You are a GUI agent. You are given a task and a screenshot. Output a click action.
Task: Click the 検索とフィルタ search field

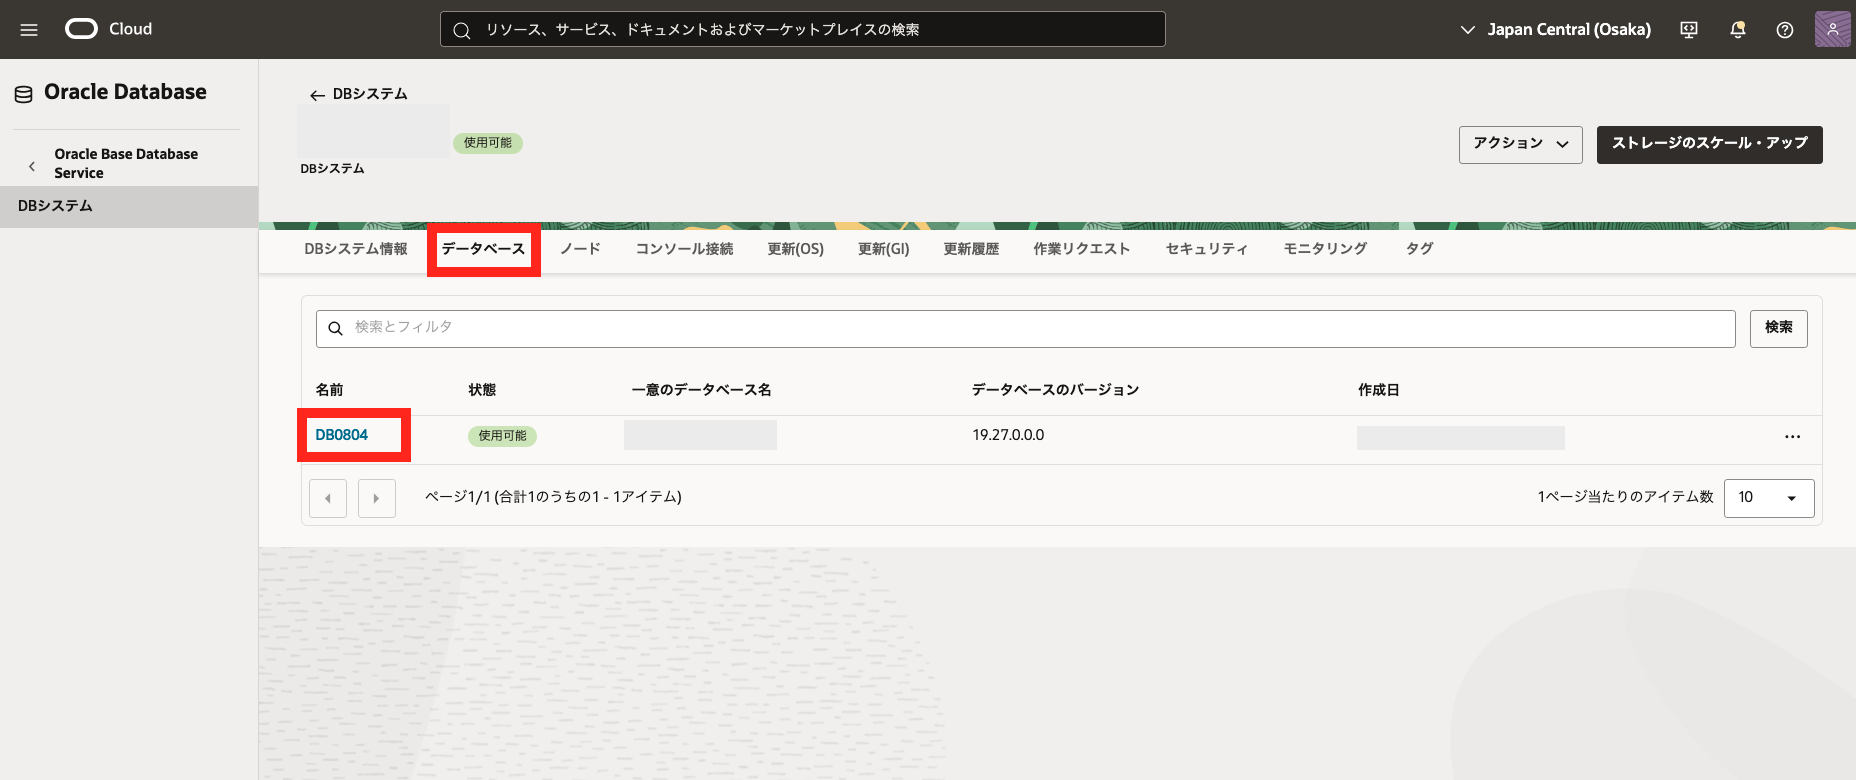click(1025, 328)
